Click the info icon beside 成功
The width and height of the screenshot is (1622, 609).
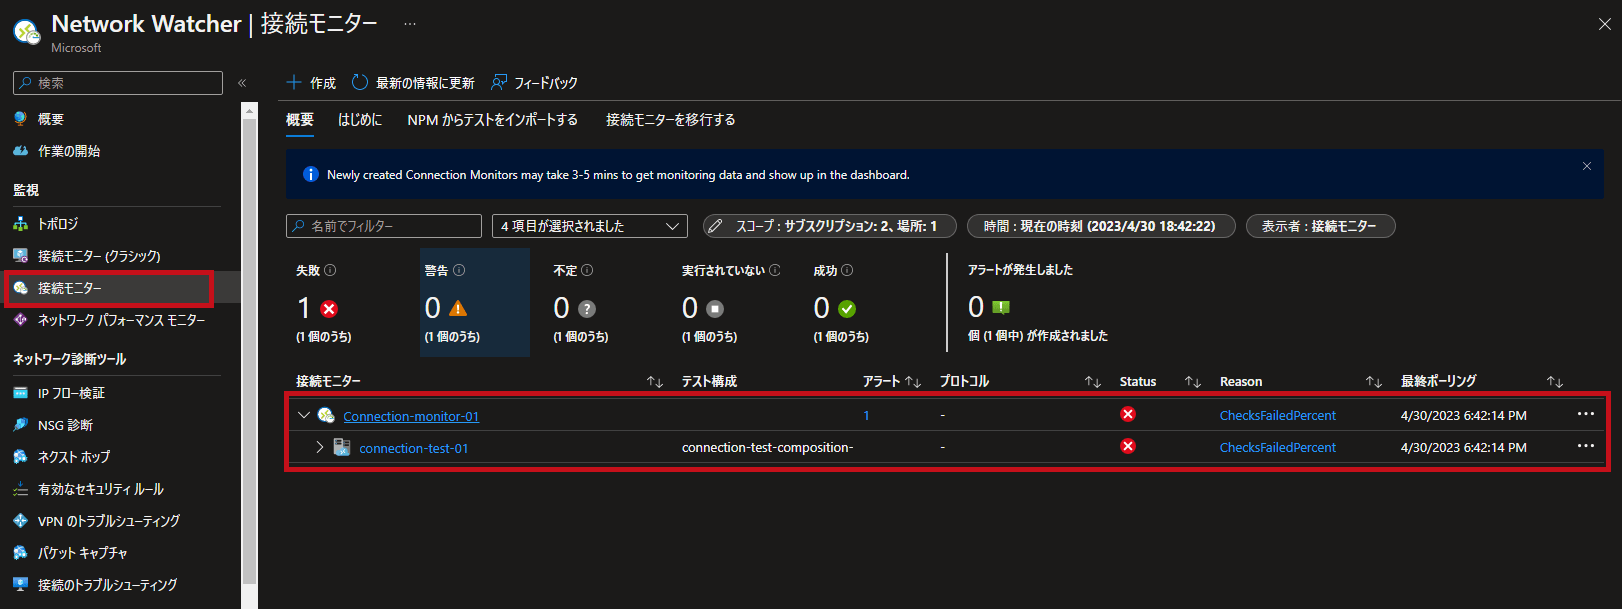[x=847, y=270]
